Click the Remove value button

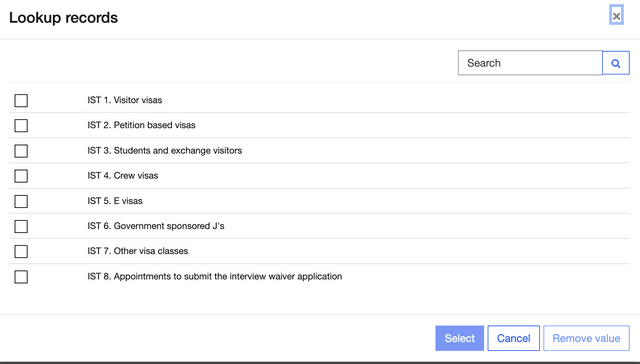[x=586, y=338]
